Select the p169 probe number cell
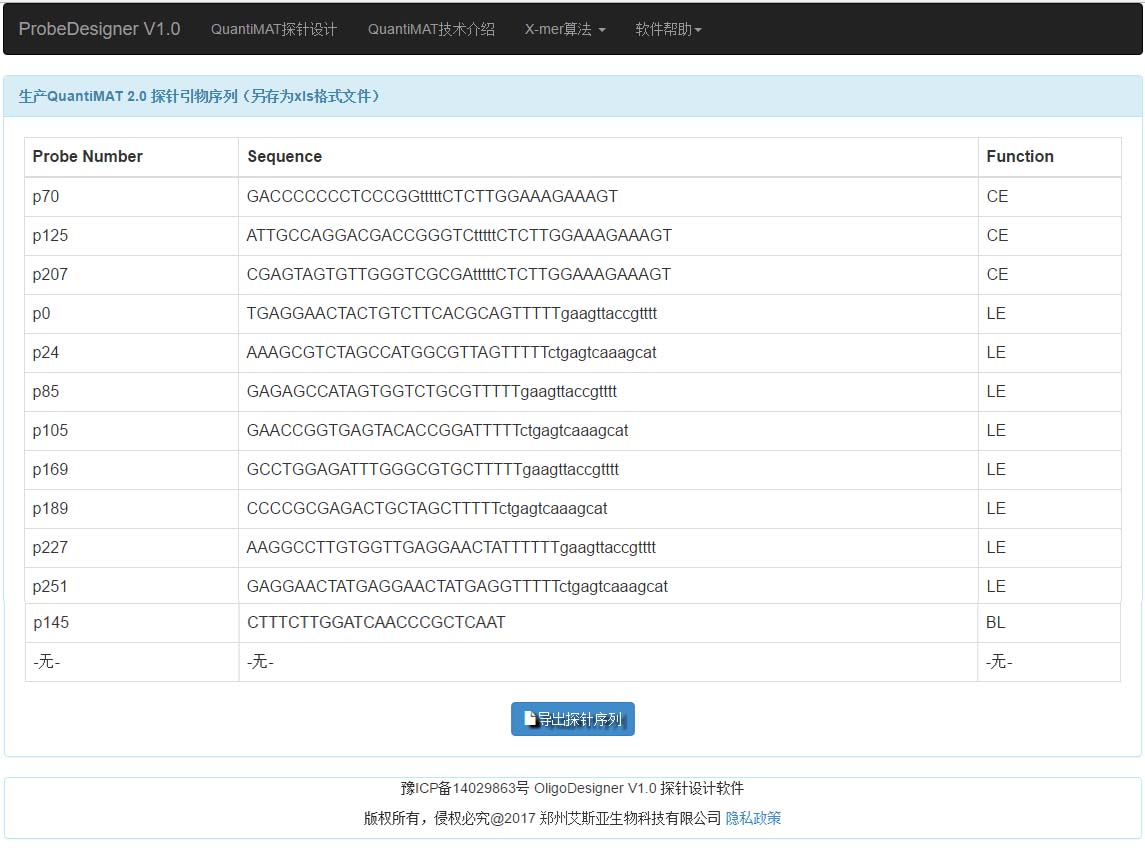Viewport: 1145px width, 851px height. tap(131, 470)
